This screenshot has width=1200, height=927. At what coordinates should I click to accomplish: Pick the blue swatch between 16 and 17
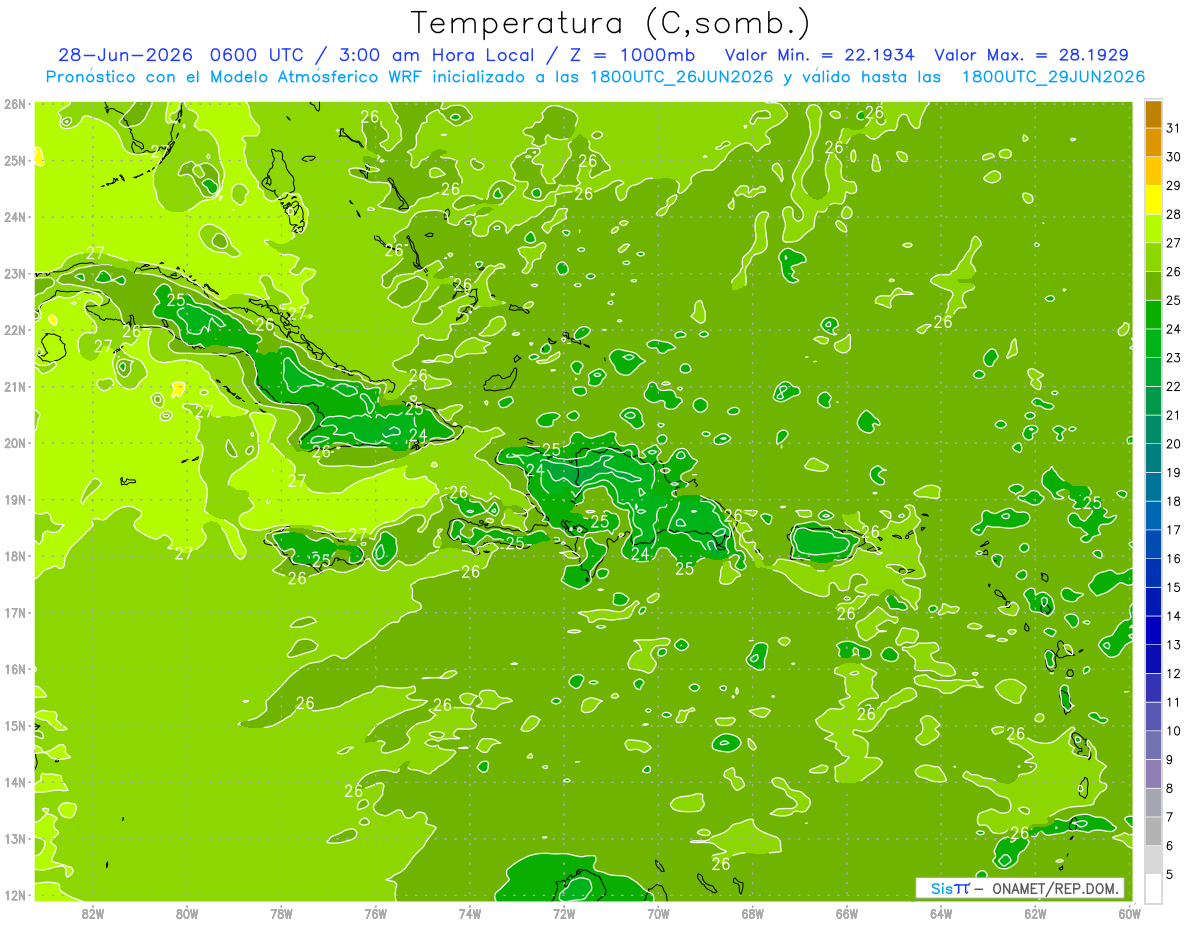pyautogui.click(x=1153, y=544)
